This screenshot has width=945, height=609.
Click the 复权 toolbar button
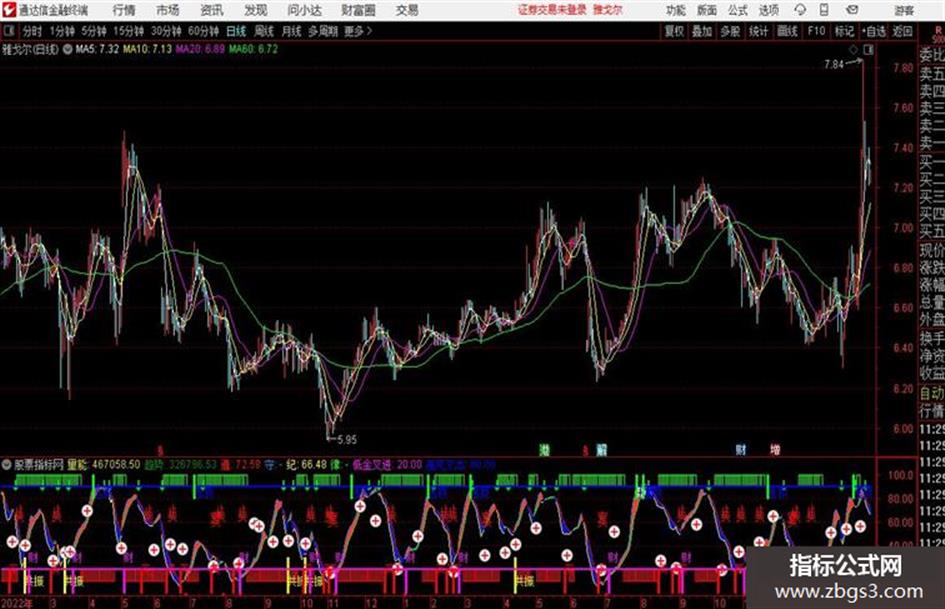674,31
